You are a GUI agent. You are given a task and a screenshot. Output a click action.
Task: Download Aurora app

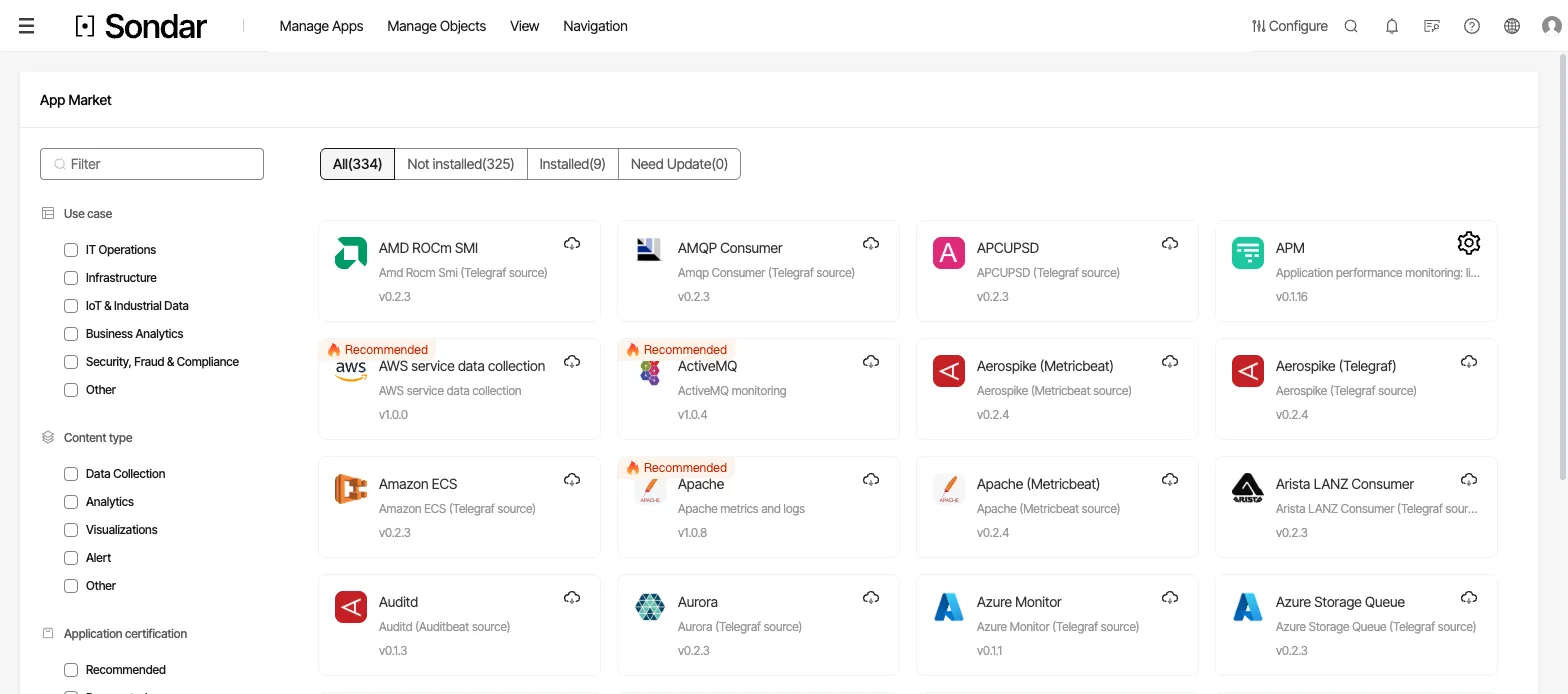[871, 598]
